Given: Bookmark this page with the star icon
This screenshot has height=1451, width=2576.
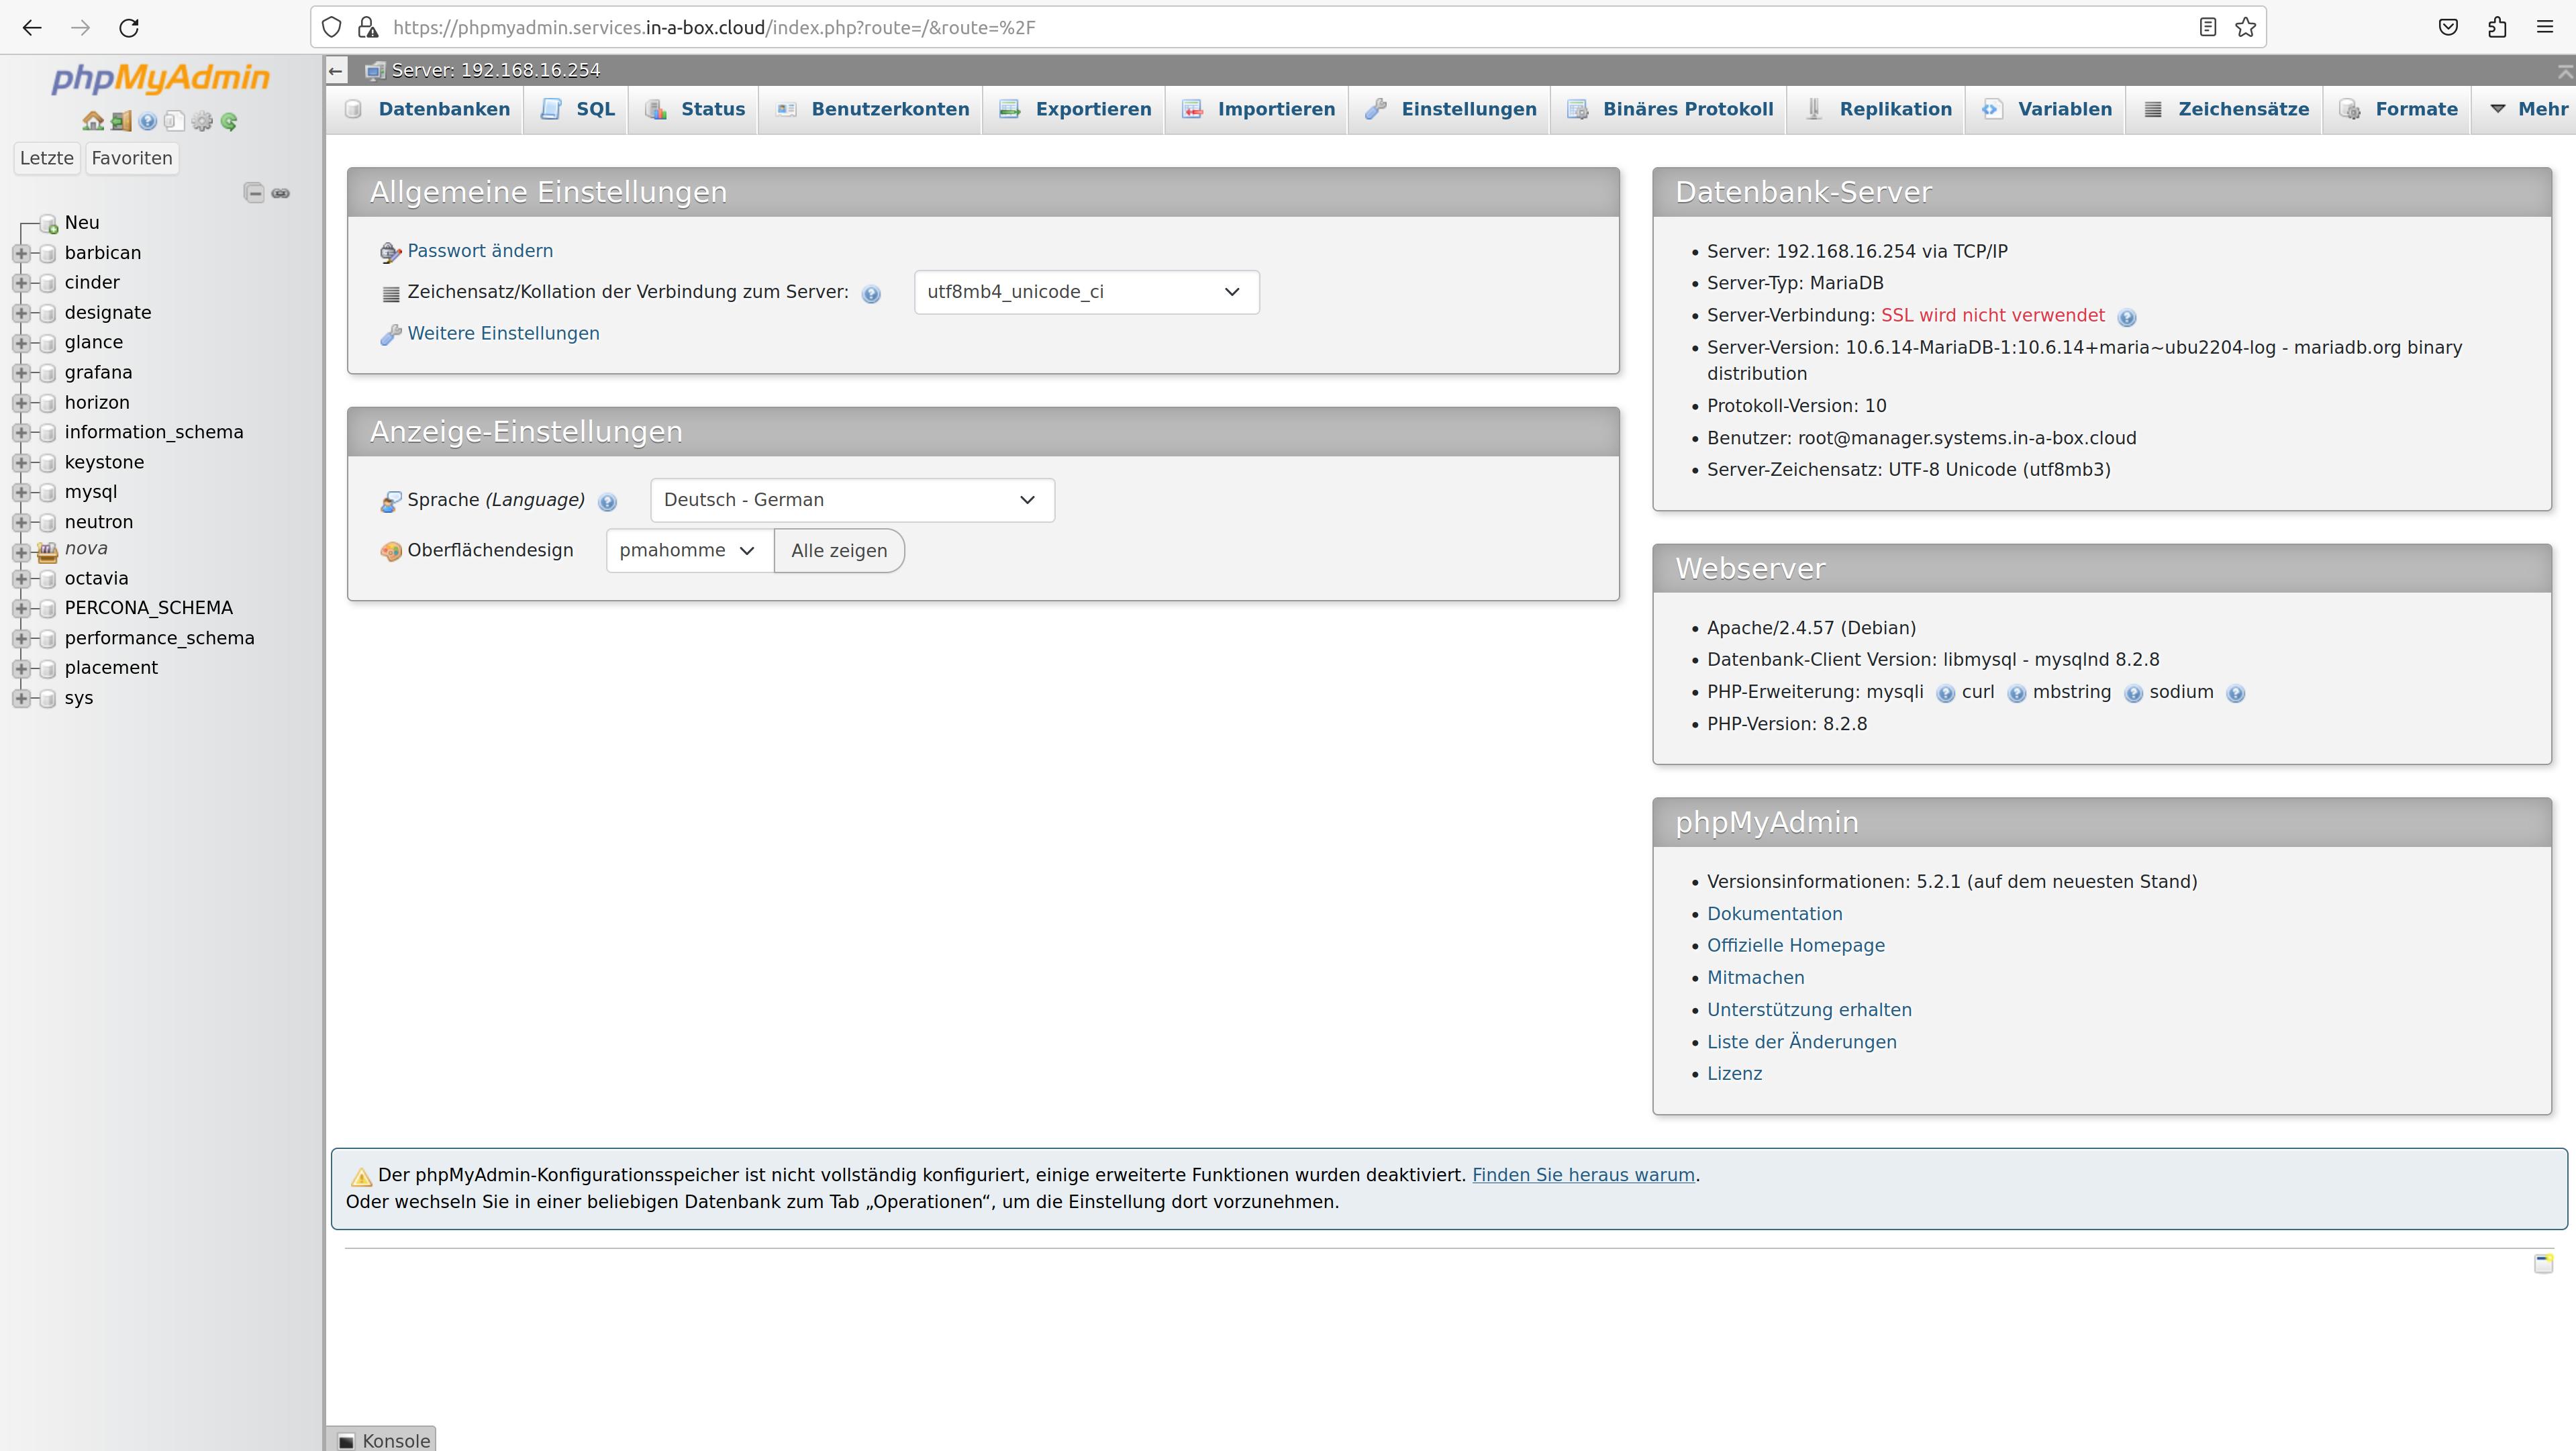Looking at the screenshot, I should [x=2246, y=27].
